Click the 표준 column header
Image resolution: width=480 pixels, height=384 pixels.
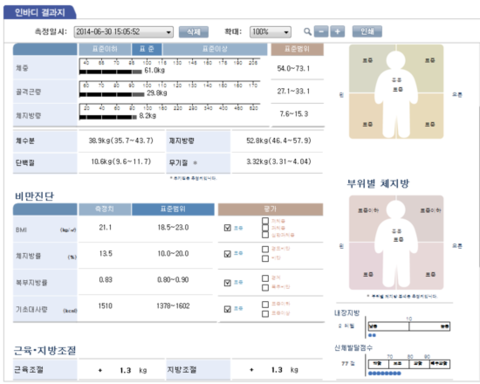(x=147, y=49)
